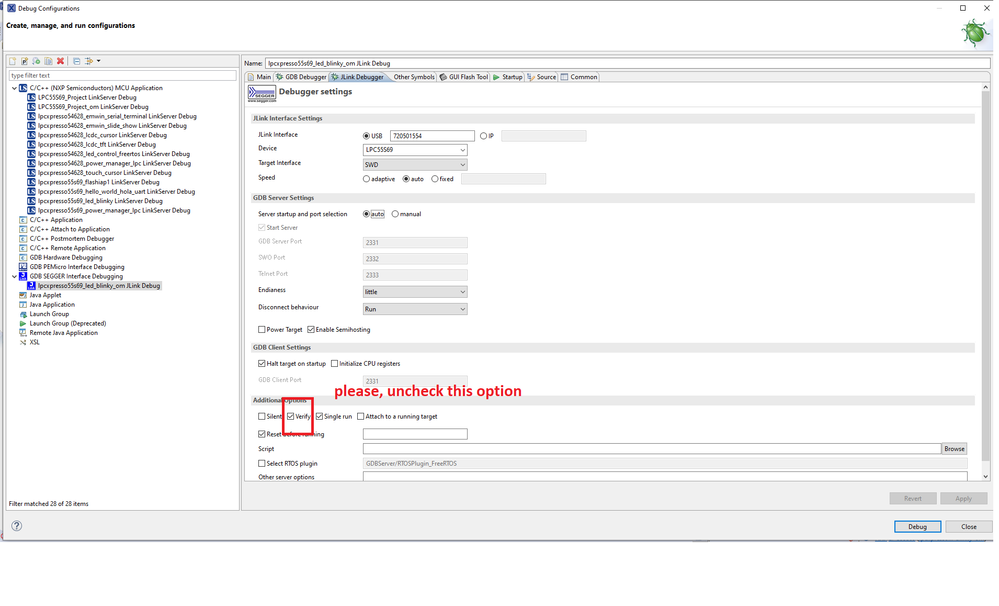Uncheck the Verify option
999x606 pixels.
coord(291,417)
